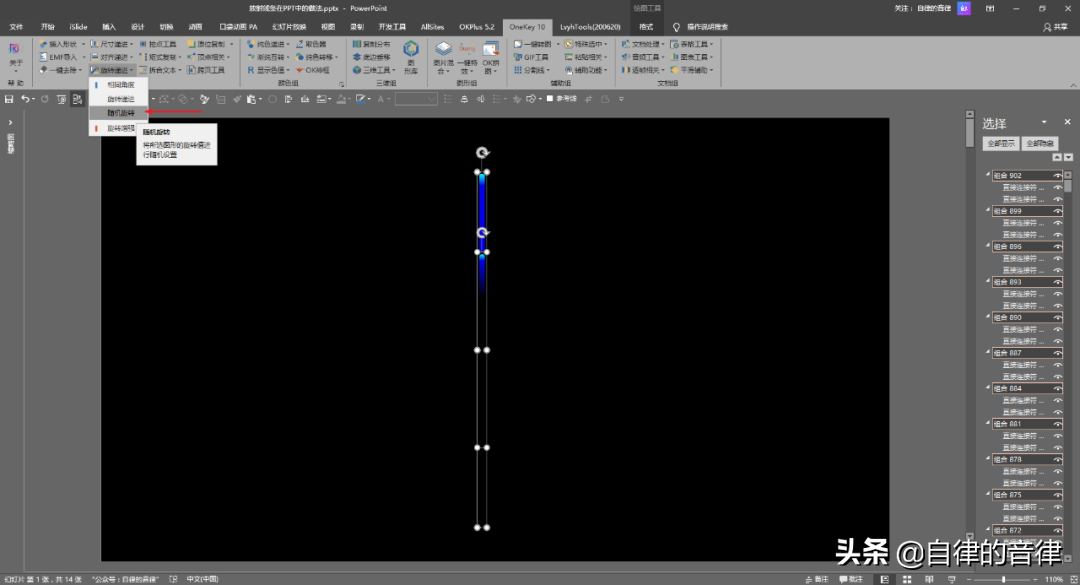1080x585 pixels.
Task: Choose 旋转递进 menu entry below 相同角度
Action: tap(118, 99)
